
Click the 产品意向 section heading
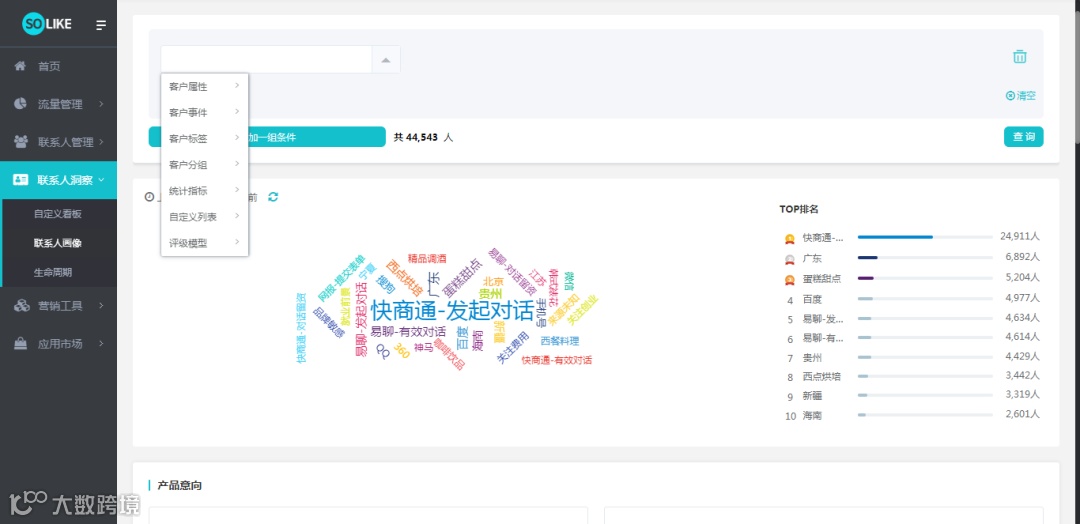click(180, 485)
